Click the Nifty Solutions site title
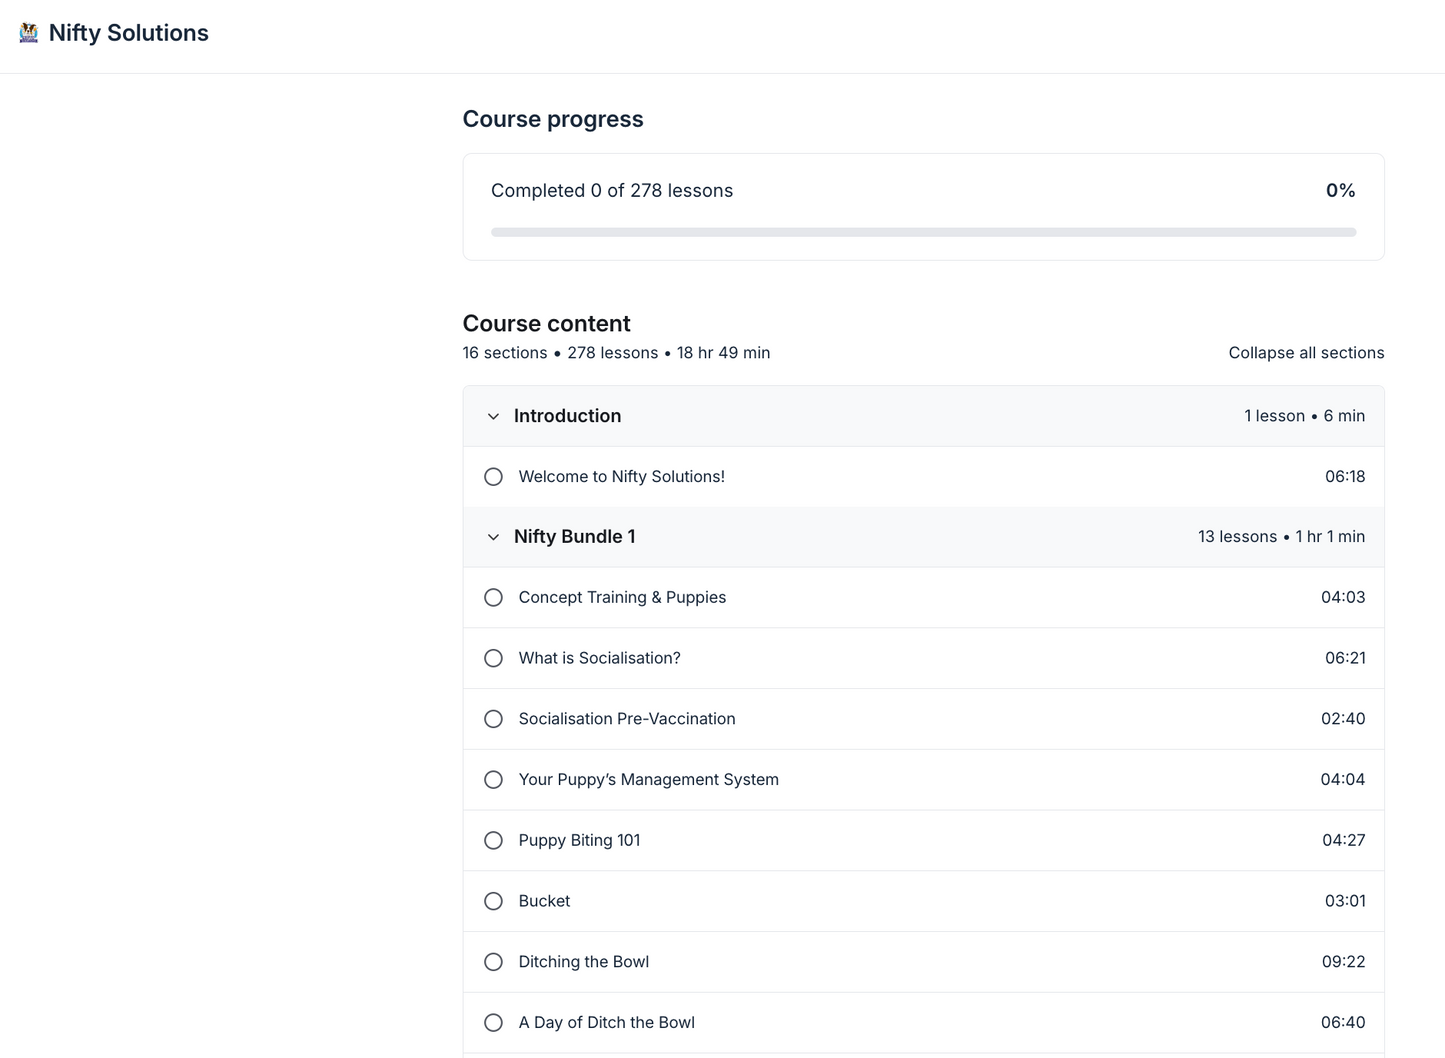 tap(128, 33)
